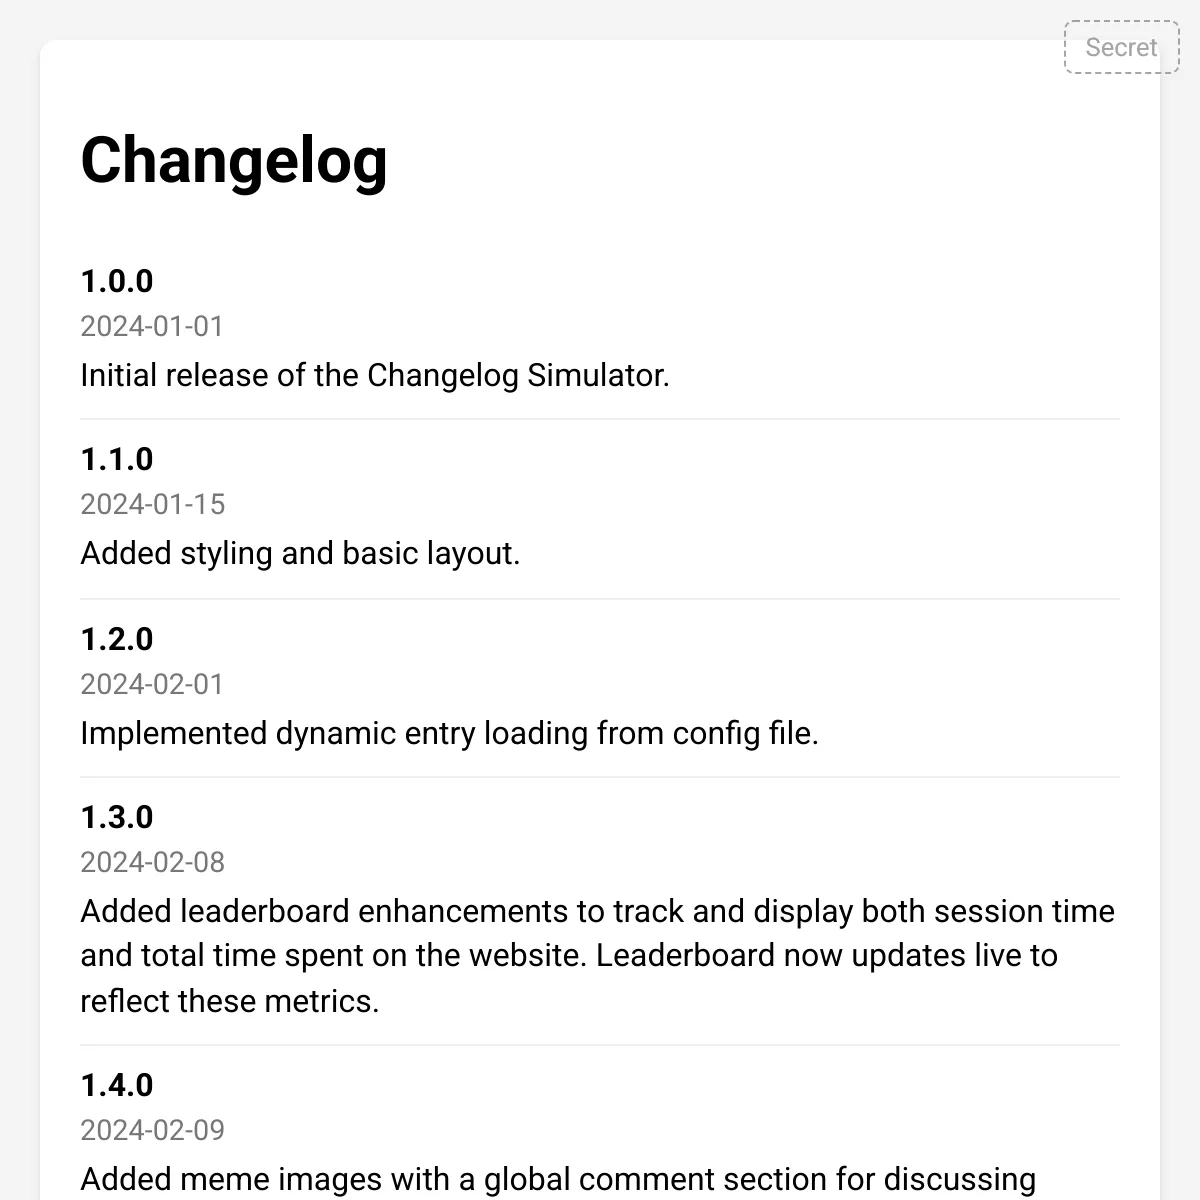The height and width of the screenshot is (1200, 1200).
Task: Click the gray page background outside the card
Action: (x=18, y=600)
